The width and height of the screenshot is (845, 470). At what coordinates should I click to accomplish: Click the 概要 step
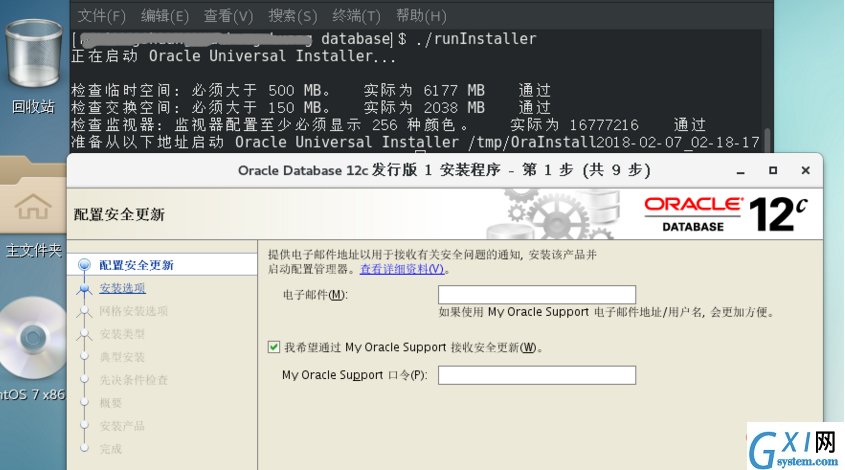(110, 403)
